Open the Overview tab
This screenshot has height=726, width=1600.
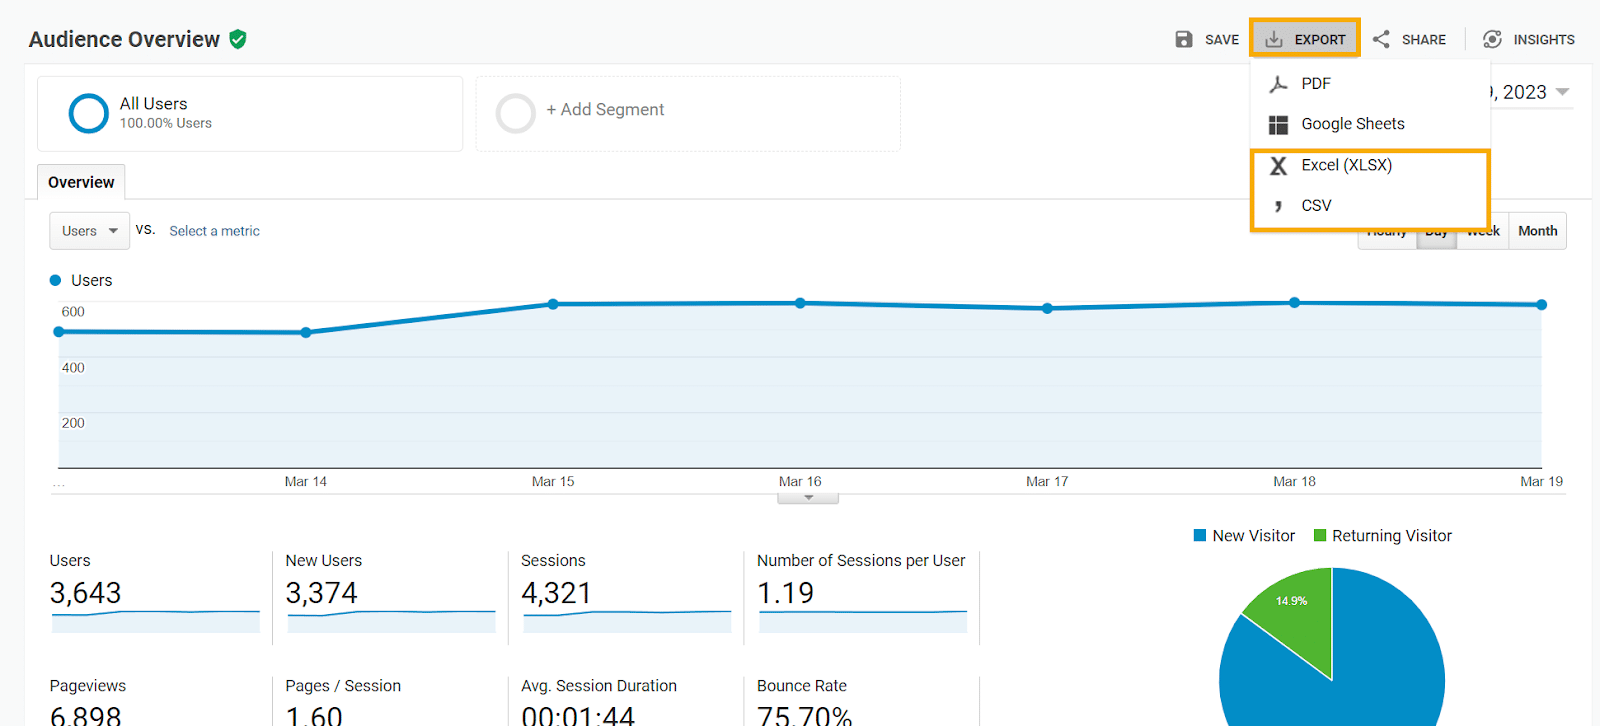[x=81, y=182]
